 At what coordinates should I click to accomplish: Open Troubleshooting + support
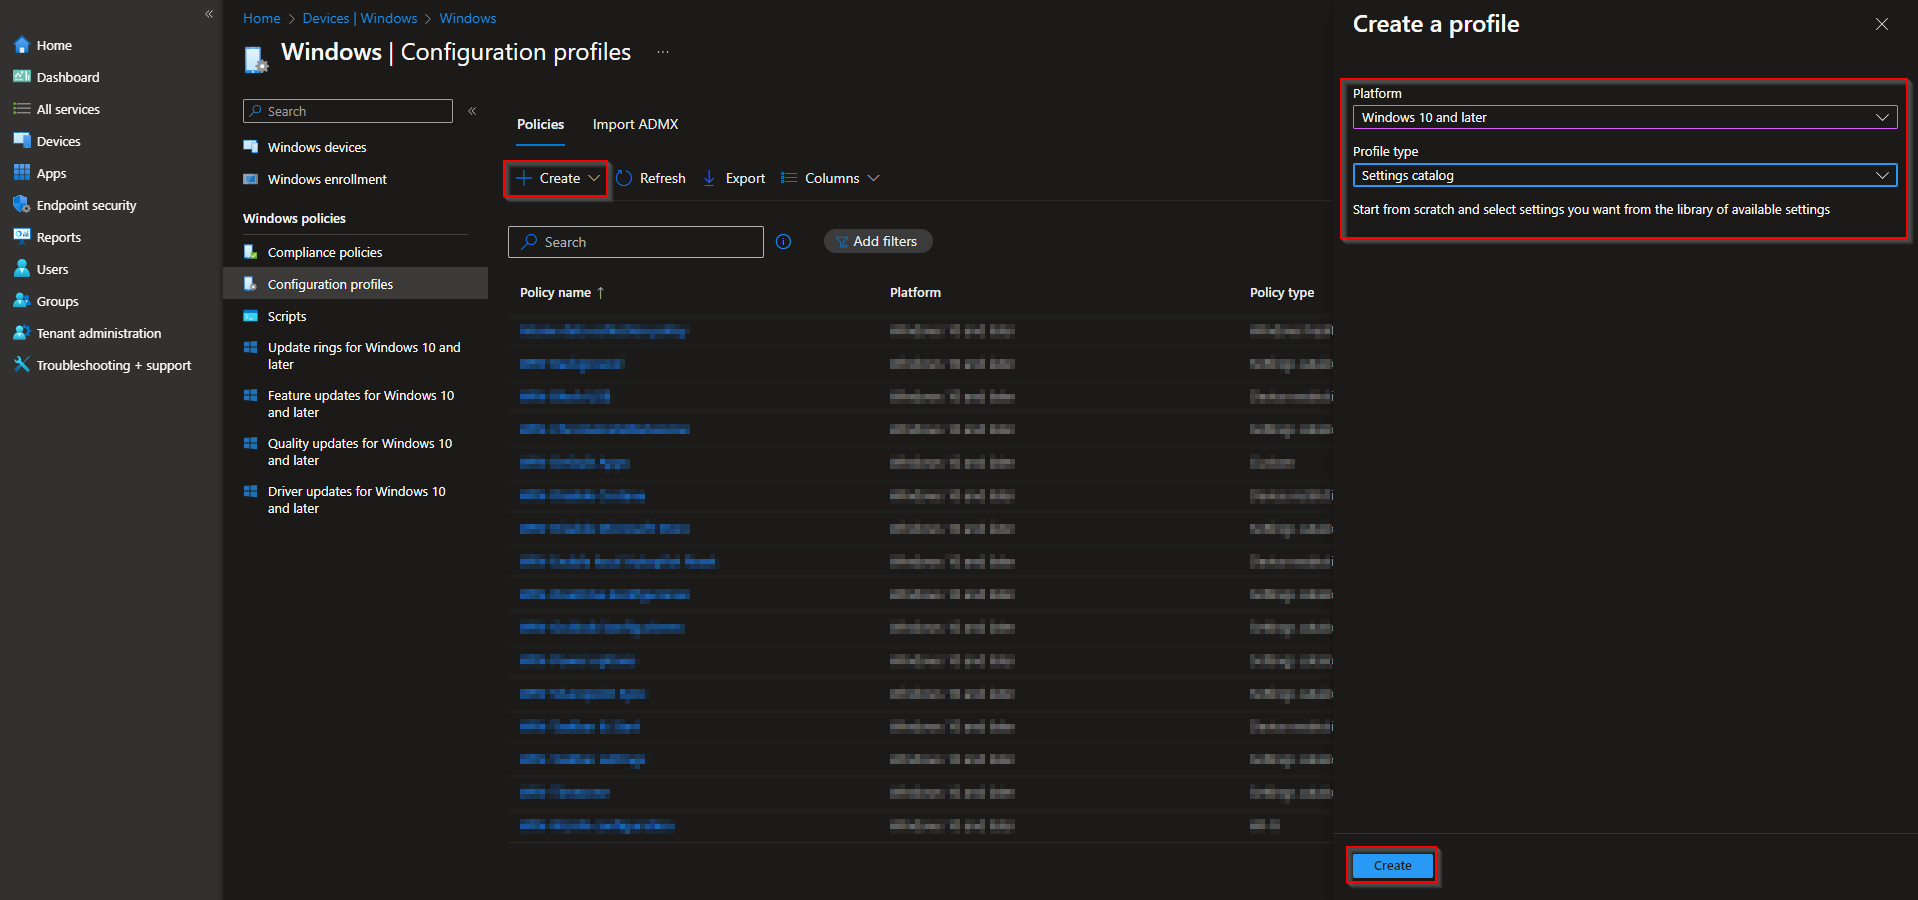(113, 364)
